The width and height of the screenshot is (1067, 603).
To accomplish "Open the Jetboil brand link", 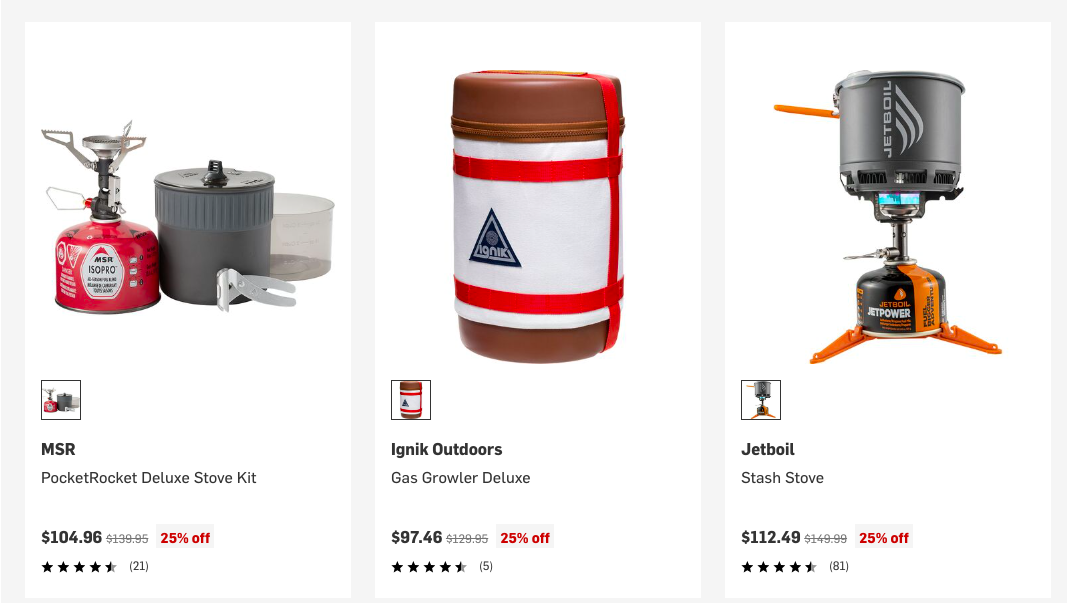I will (768, 449).
